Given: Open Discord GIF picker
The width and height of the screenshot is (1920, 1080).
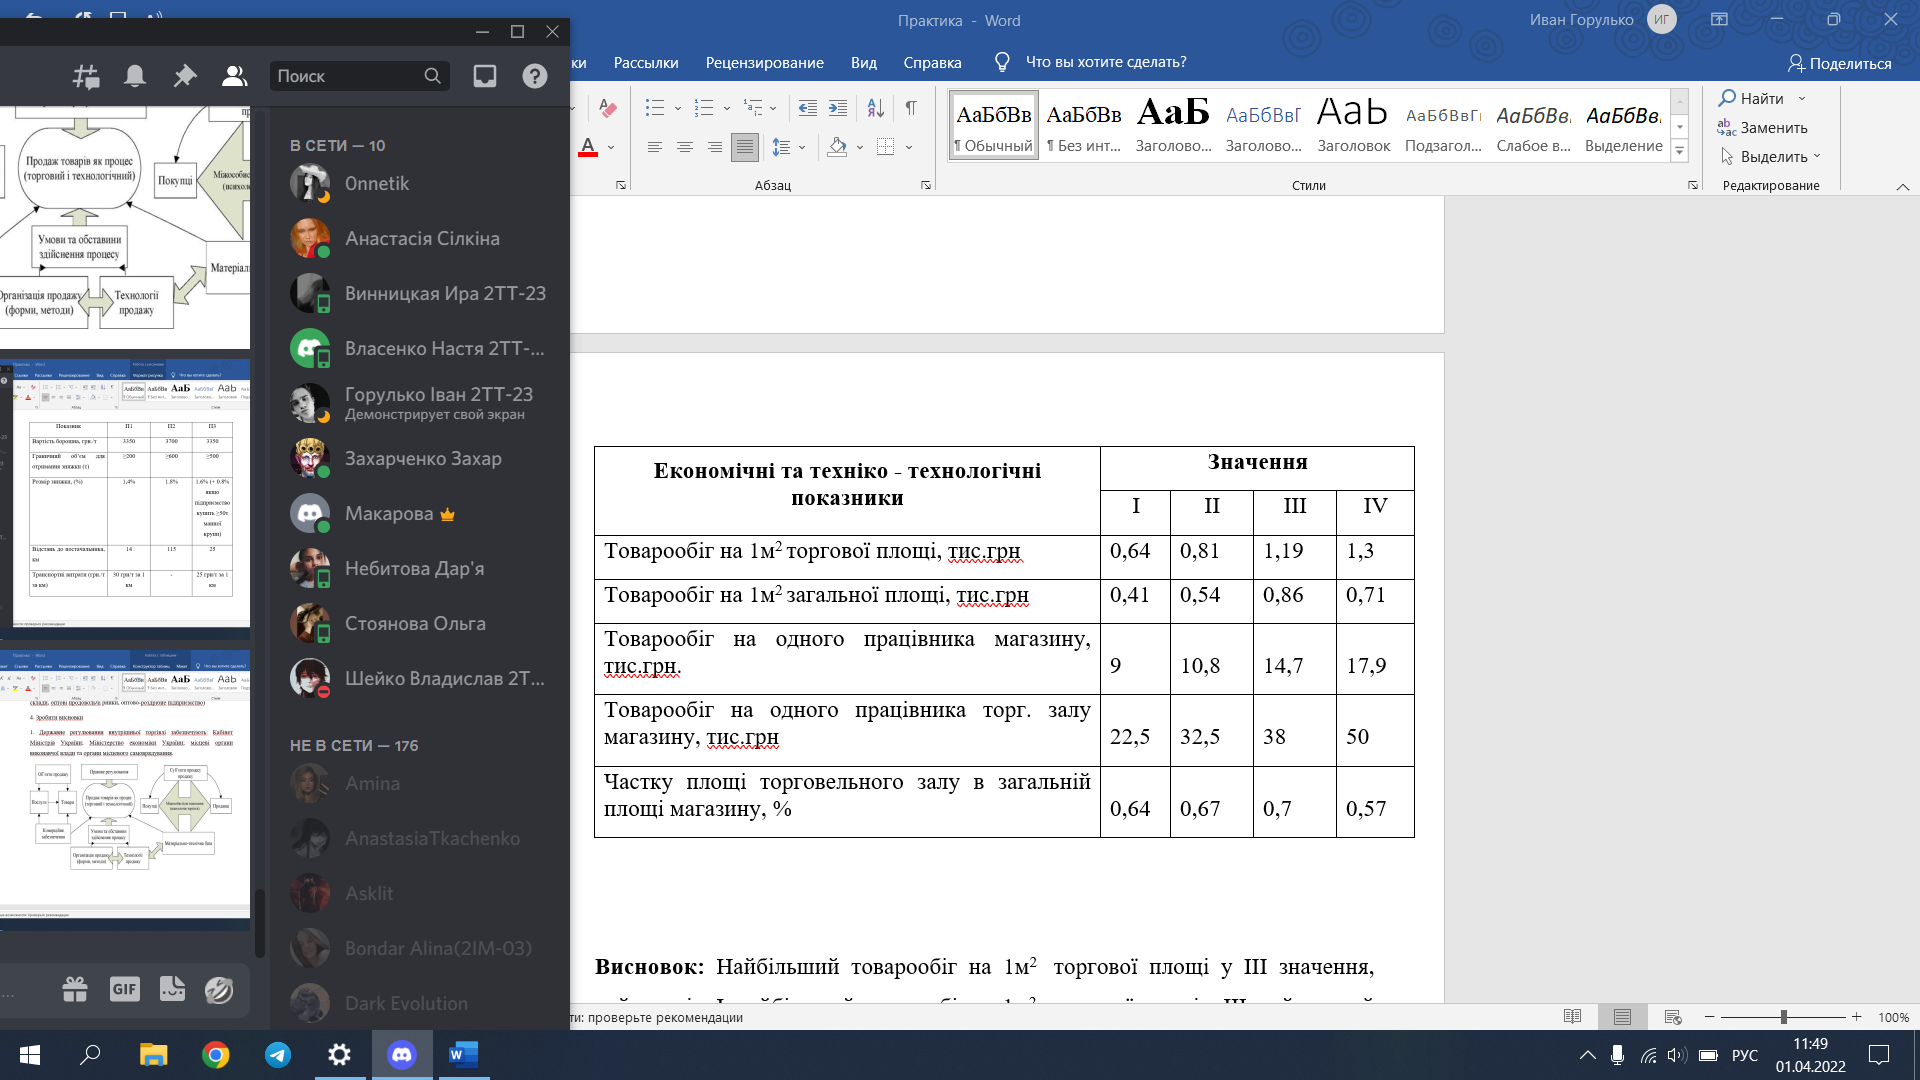Looking at the screenshot, I should pos(124,989).
